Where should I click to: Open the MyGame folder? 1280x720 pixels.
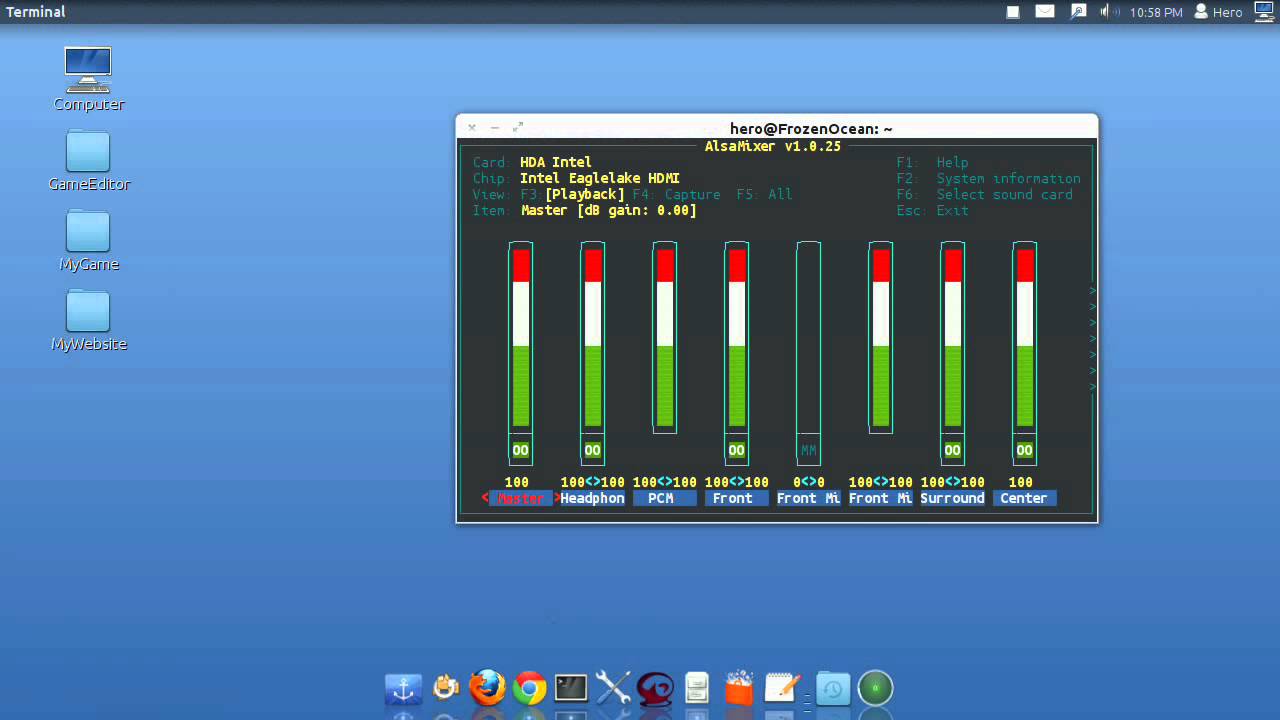[88, 241]
